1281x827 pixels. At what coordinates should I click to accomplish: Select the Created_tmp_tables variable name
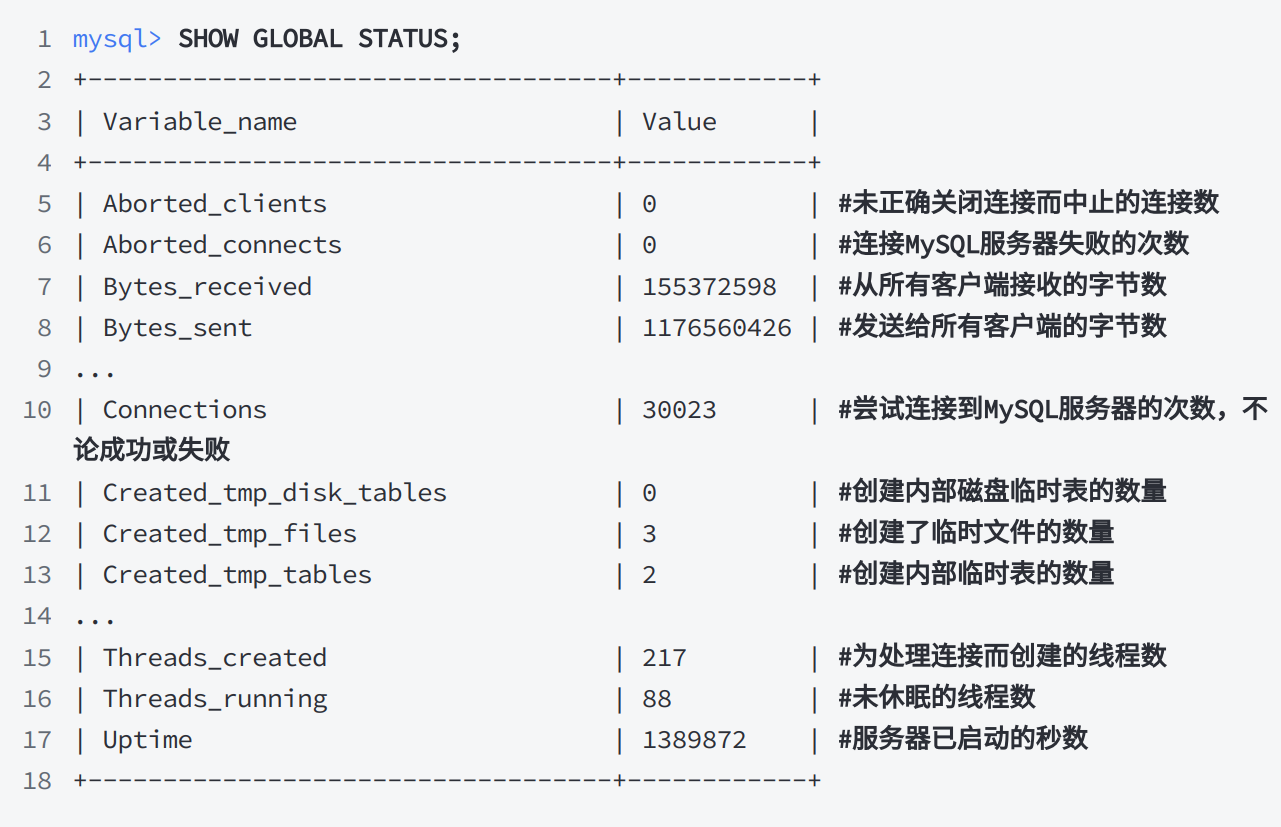coord(237,575)
